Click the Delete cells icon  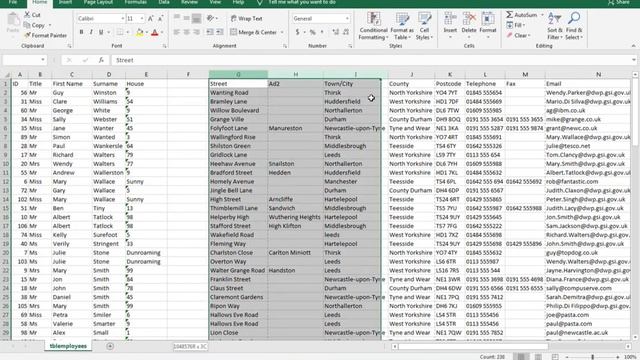(469, 19)
